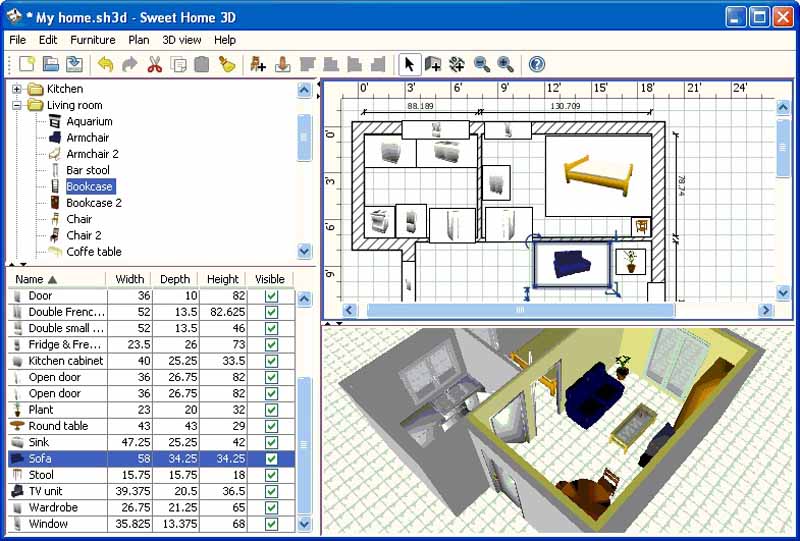Click the Align on left icon
Viewport: 800px width, 541px height.
tap(355, 64)
